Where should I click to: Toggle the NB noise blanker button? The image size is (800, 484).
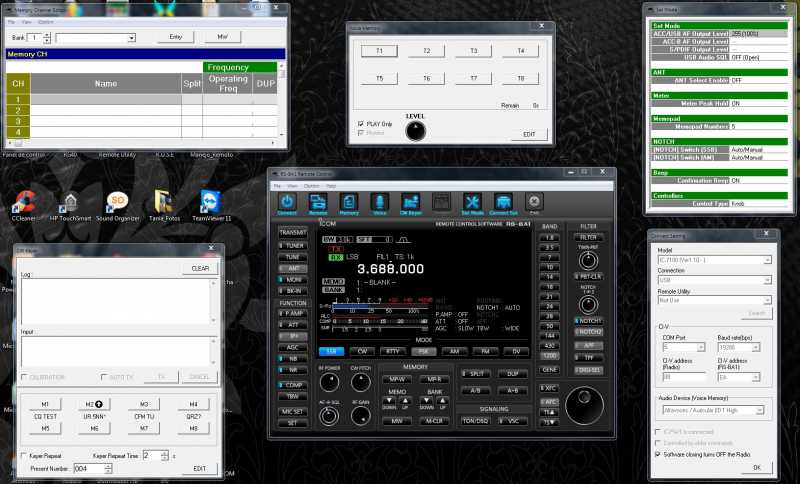tap(293, 359)
